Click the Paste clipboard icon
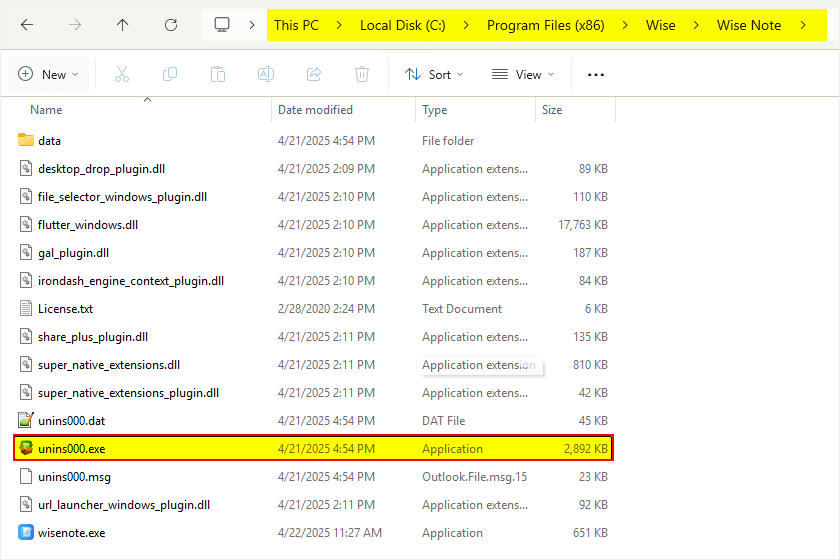 point(218,74)
